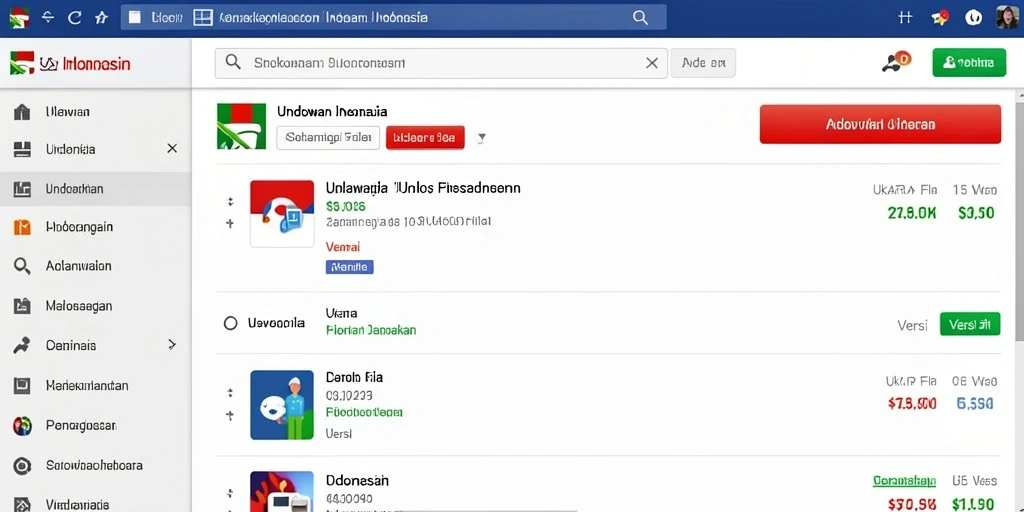The width and height of the screenshot is (1024, 512).
Task: Click upper stepper arrow on Daroln Fila row
Action: pyautogui.click(x=230, y=393)
